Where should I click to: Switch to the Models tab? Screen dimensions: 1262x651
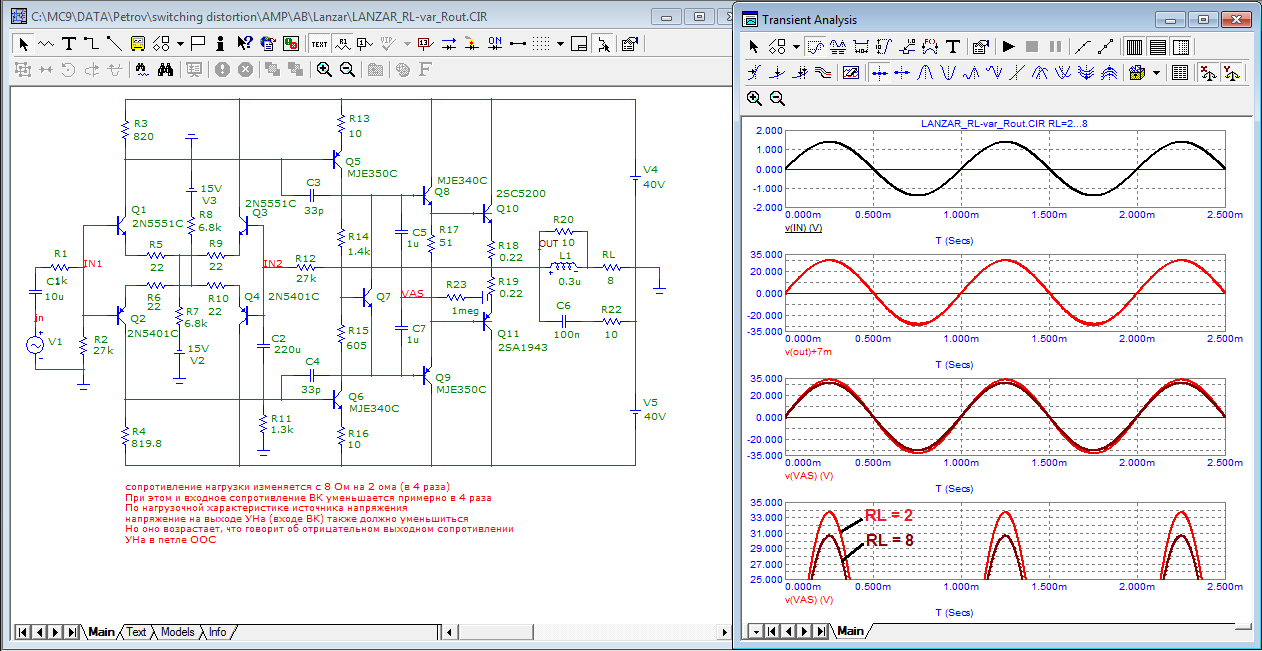point(177,632)
